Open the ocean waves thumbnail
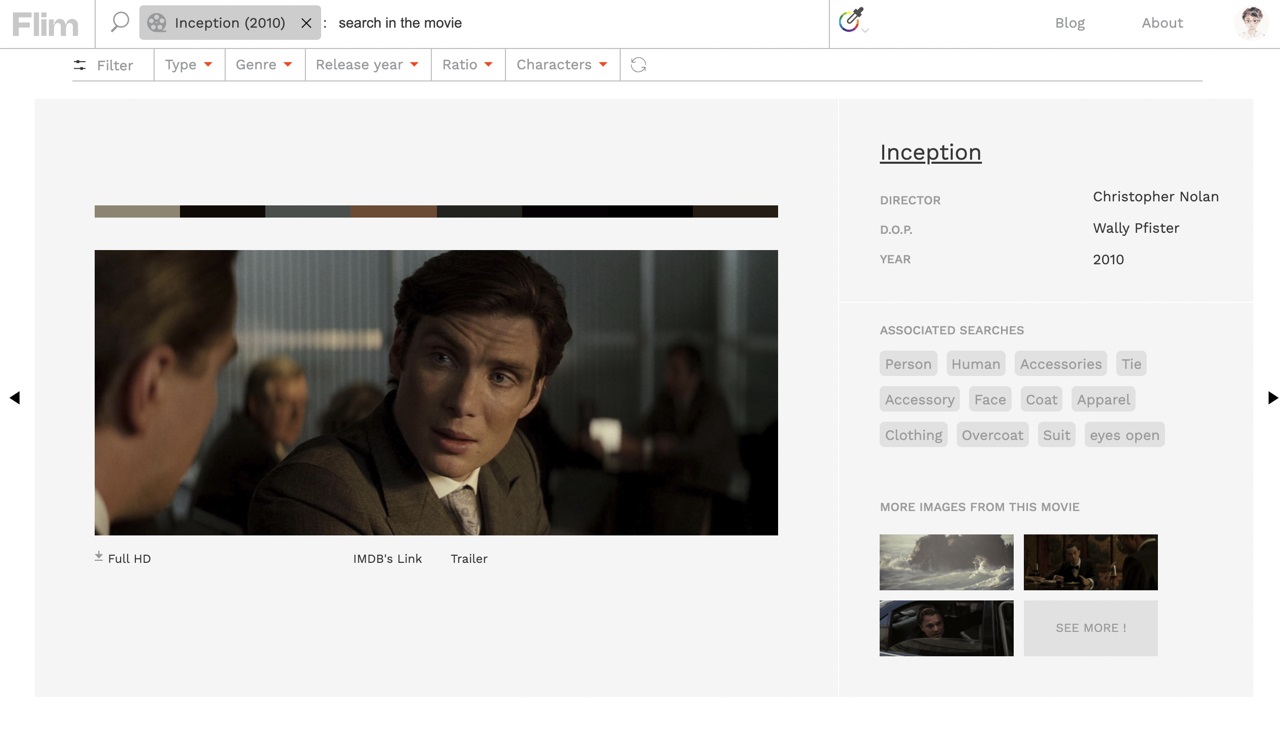The image size is (1280, 752). tap(946, 562)
